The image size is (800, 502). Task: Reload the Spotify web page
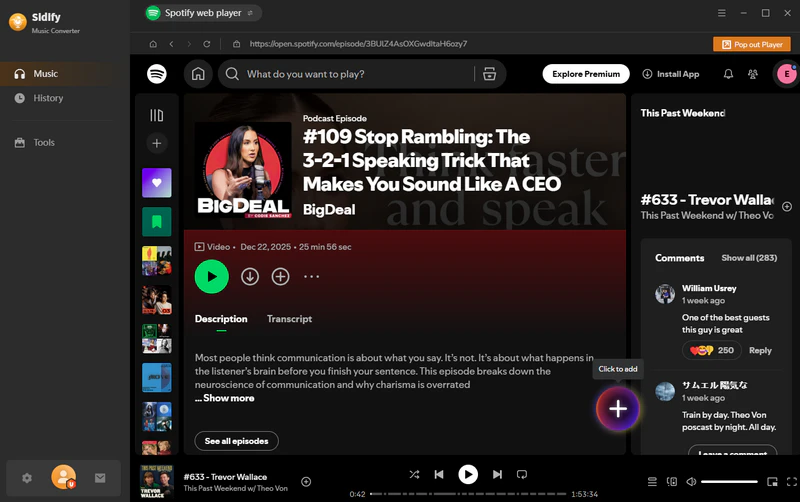(207, 44)
